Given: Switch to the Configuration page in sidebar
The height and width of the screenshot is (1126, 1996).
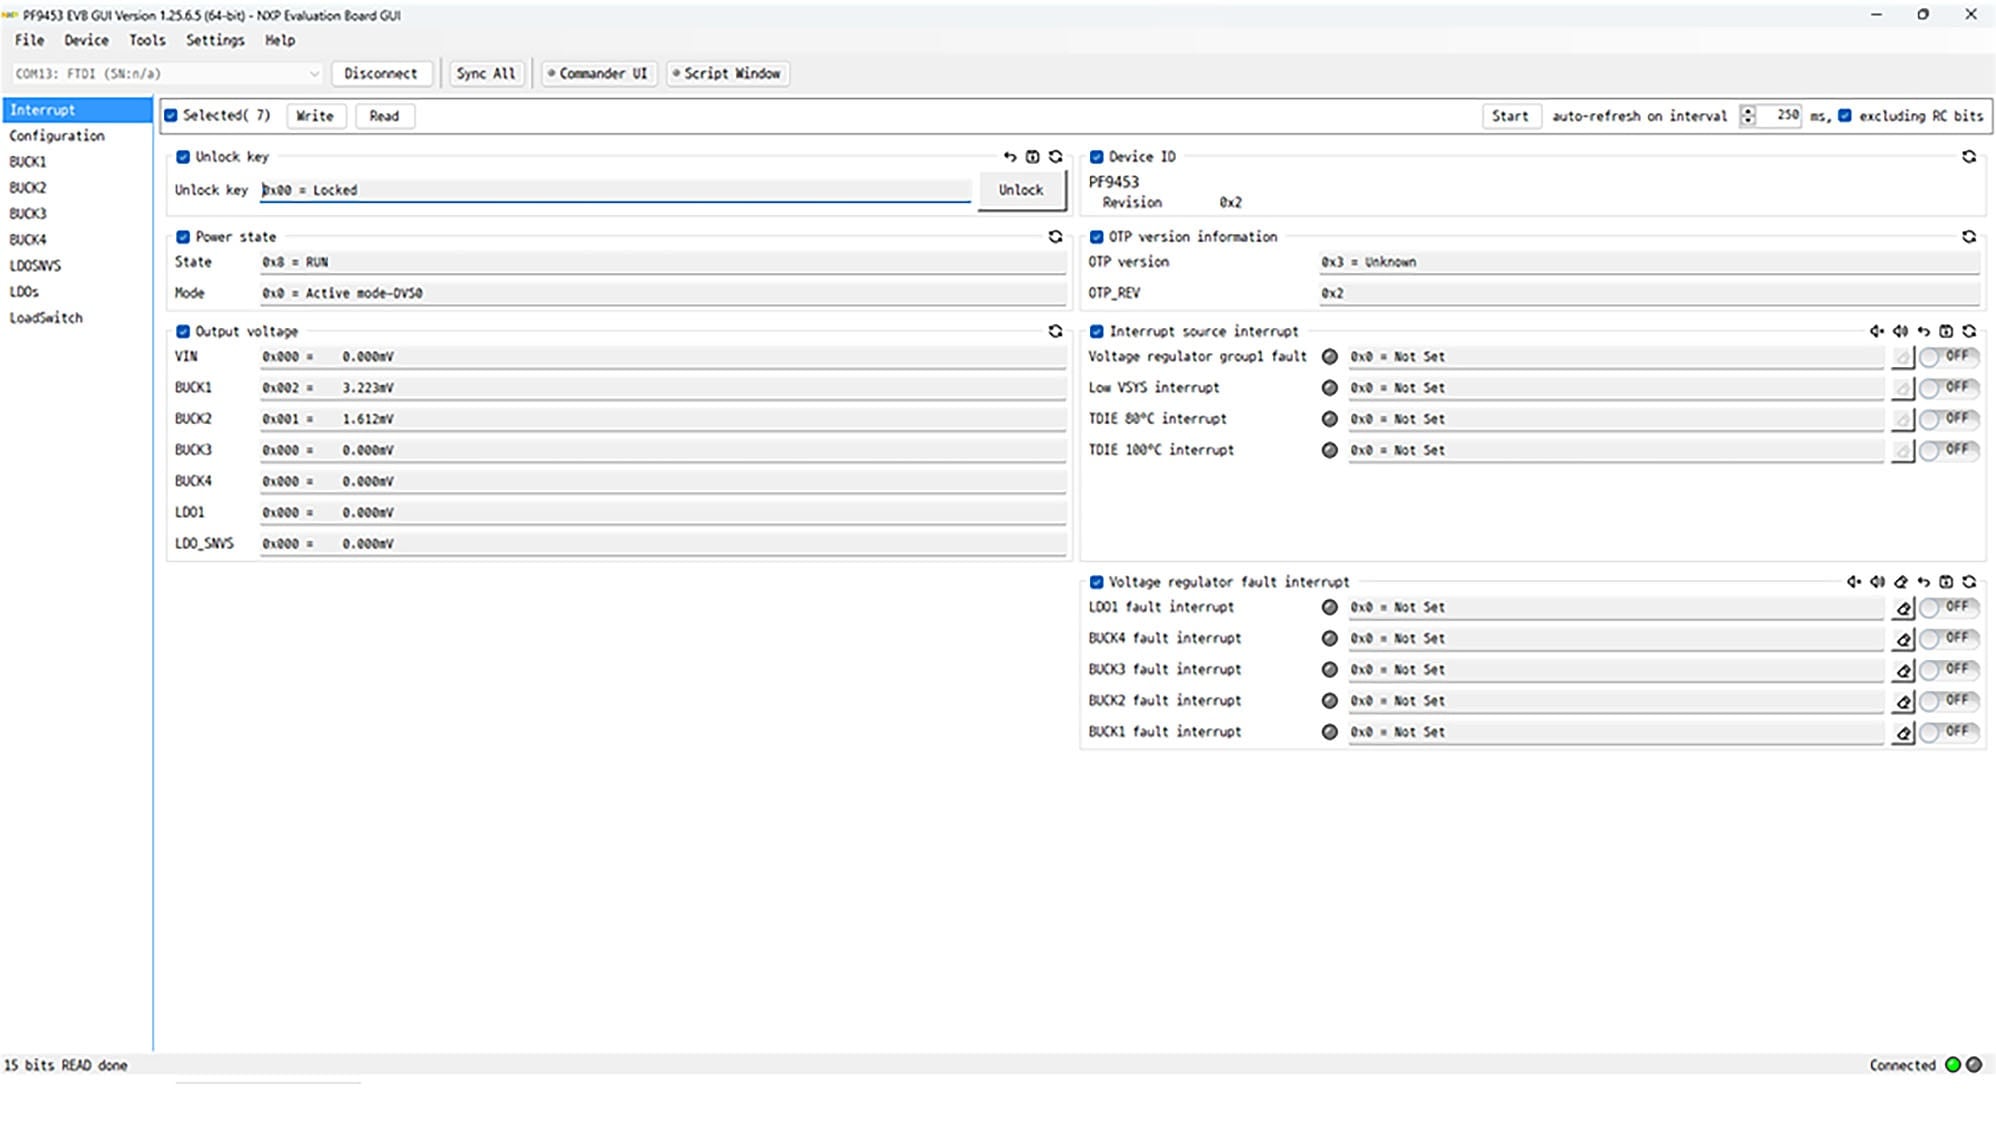Looking at the screenshot, I should click(x=56, y=135).
